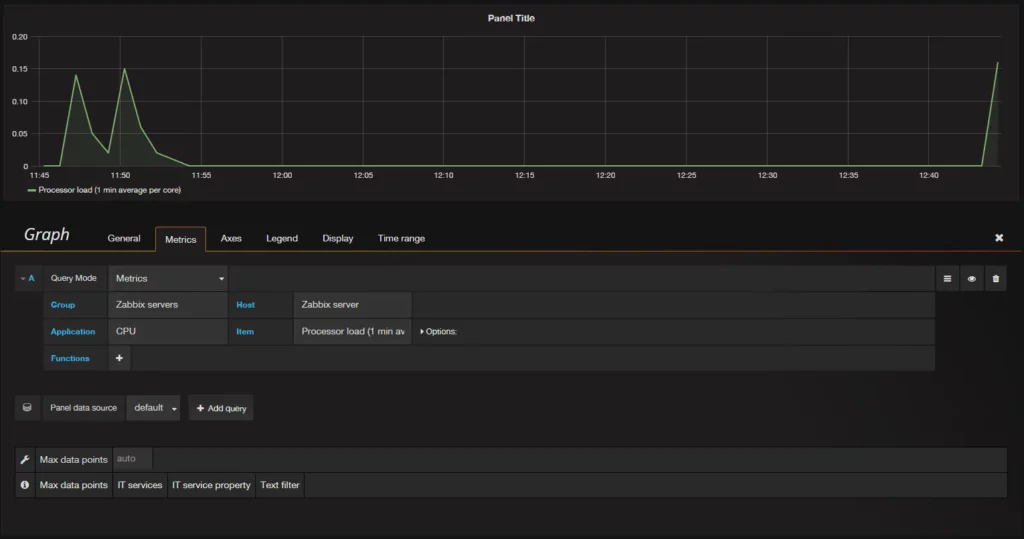
Task: Focus the Max data points auto input
Action: [x=133, y=459]
